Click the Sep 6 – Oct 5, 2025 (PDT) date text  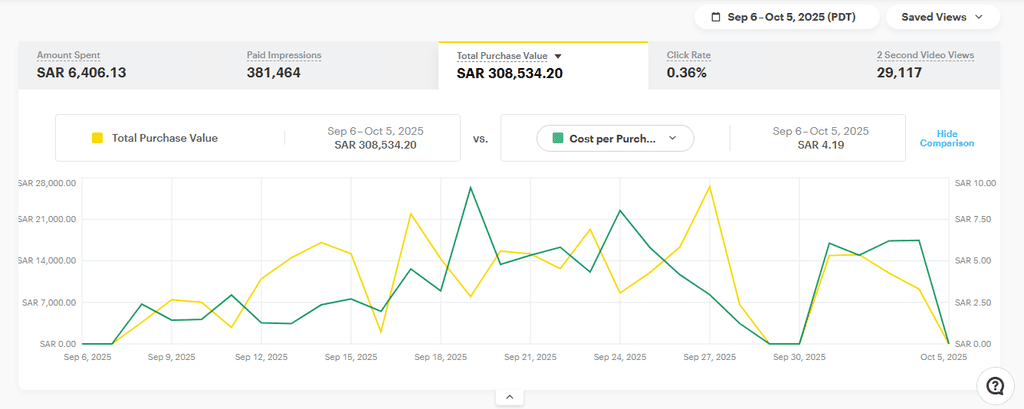[x=791, y=17]
